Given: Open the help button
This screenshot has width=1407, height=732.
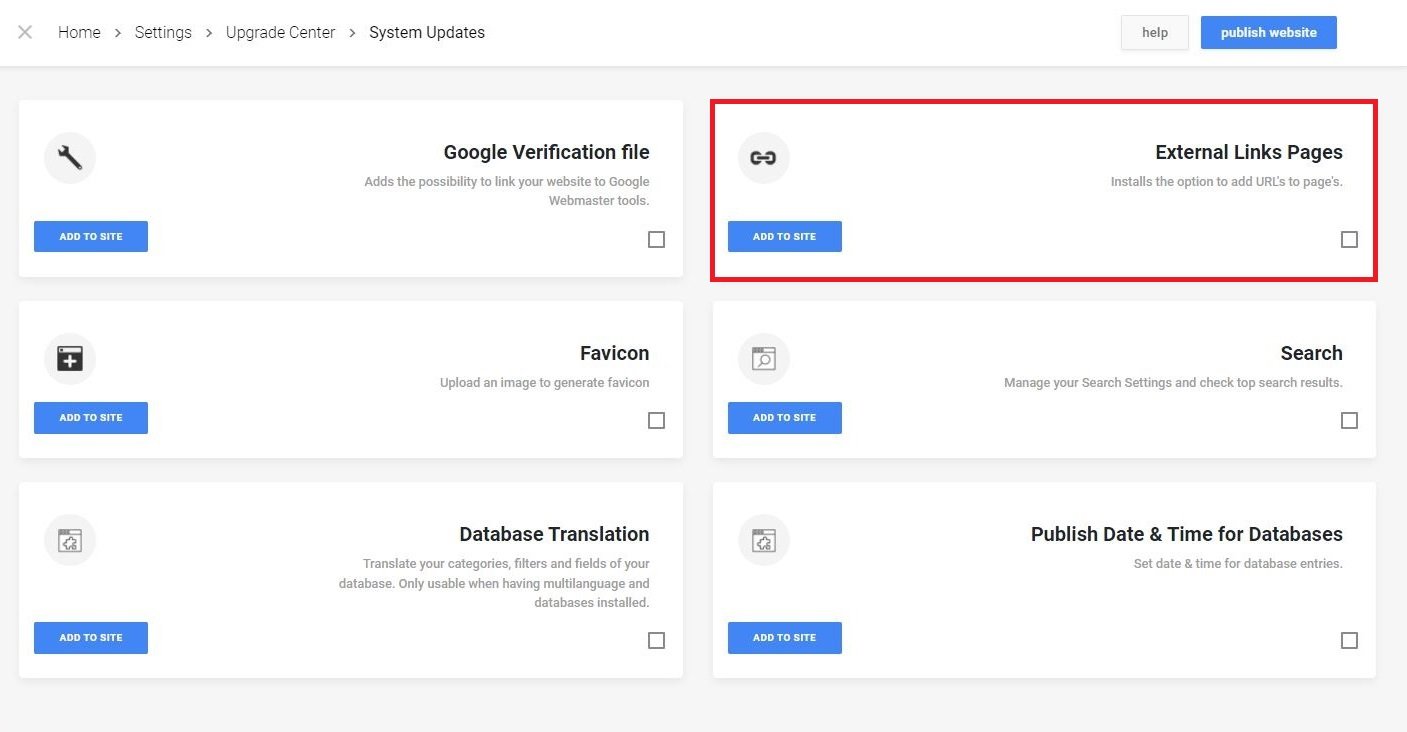Looking at the screenshot, I should [x=1154, y=32].
